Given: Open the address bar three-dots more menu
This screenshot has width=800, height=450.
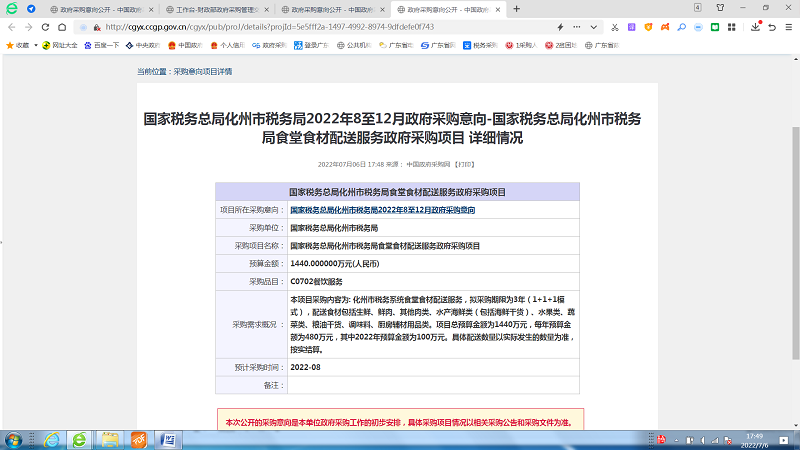Looking at the screenshot, I should 576,27.
